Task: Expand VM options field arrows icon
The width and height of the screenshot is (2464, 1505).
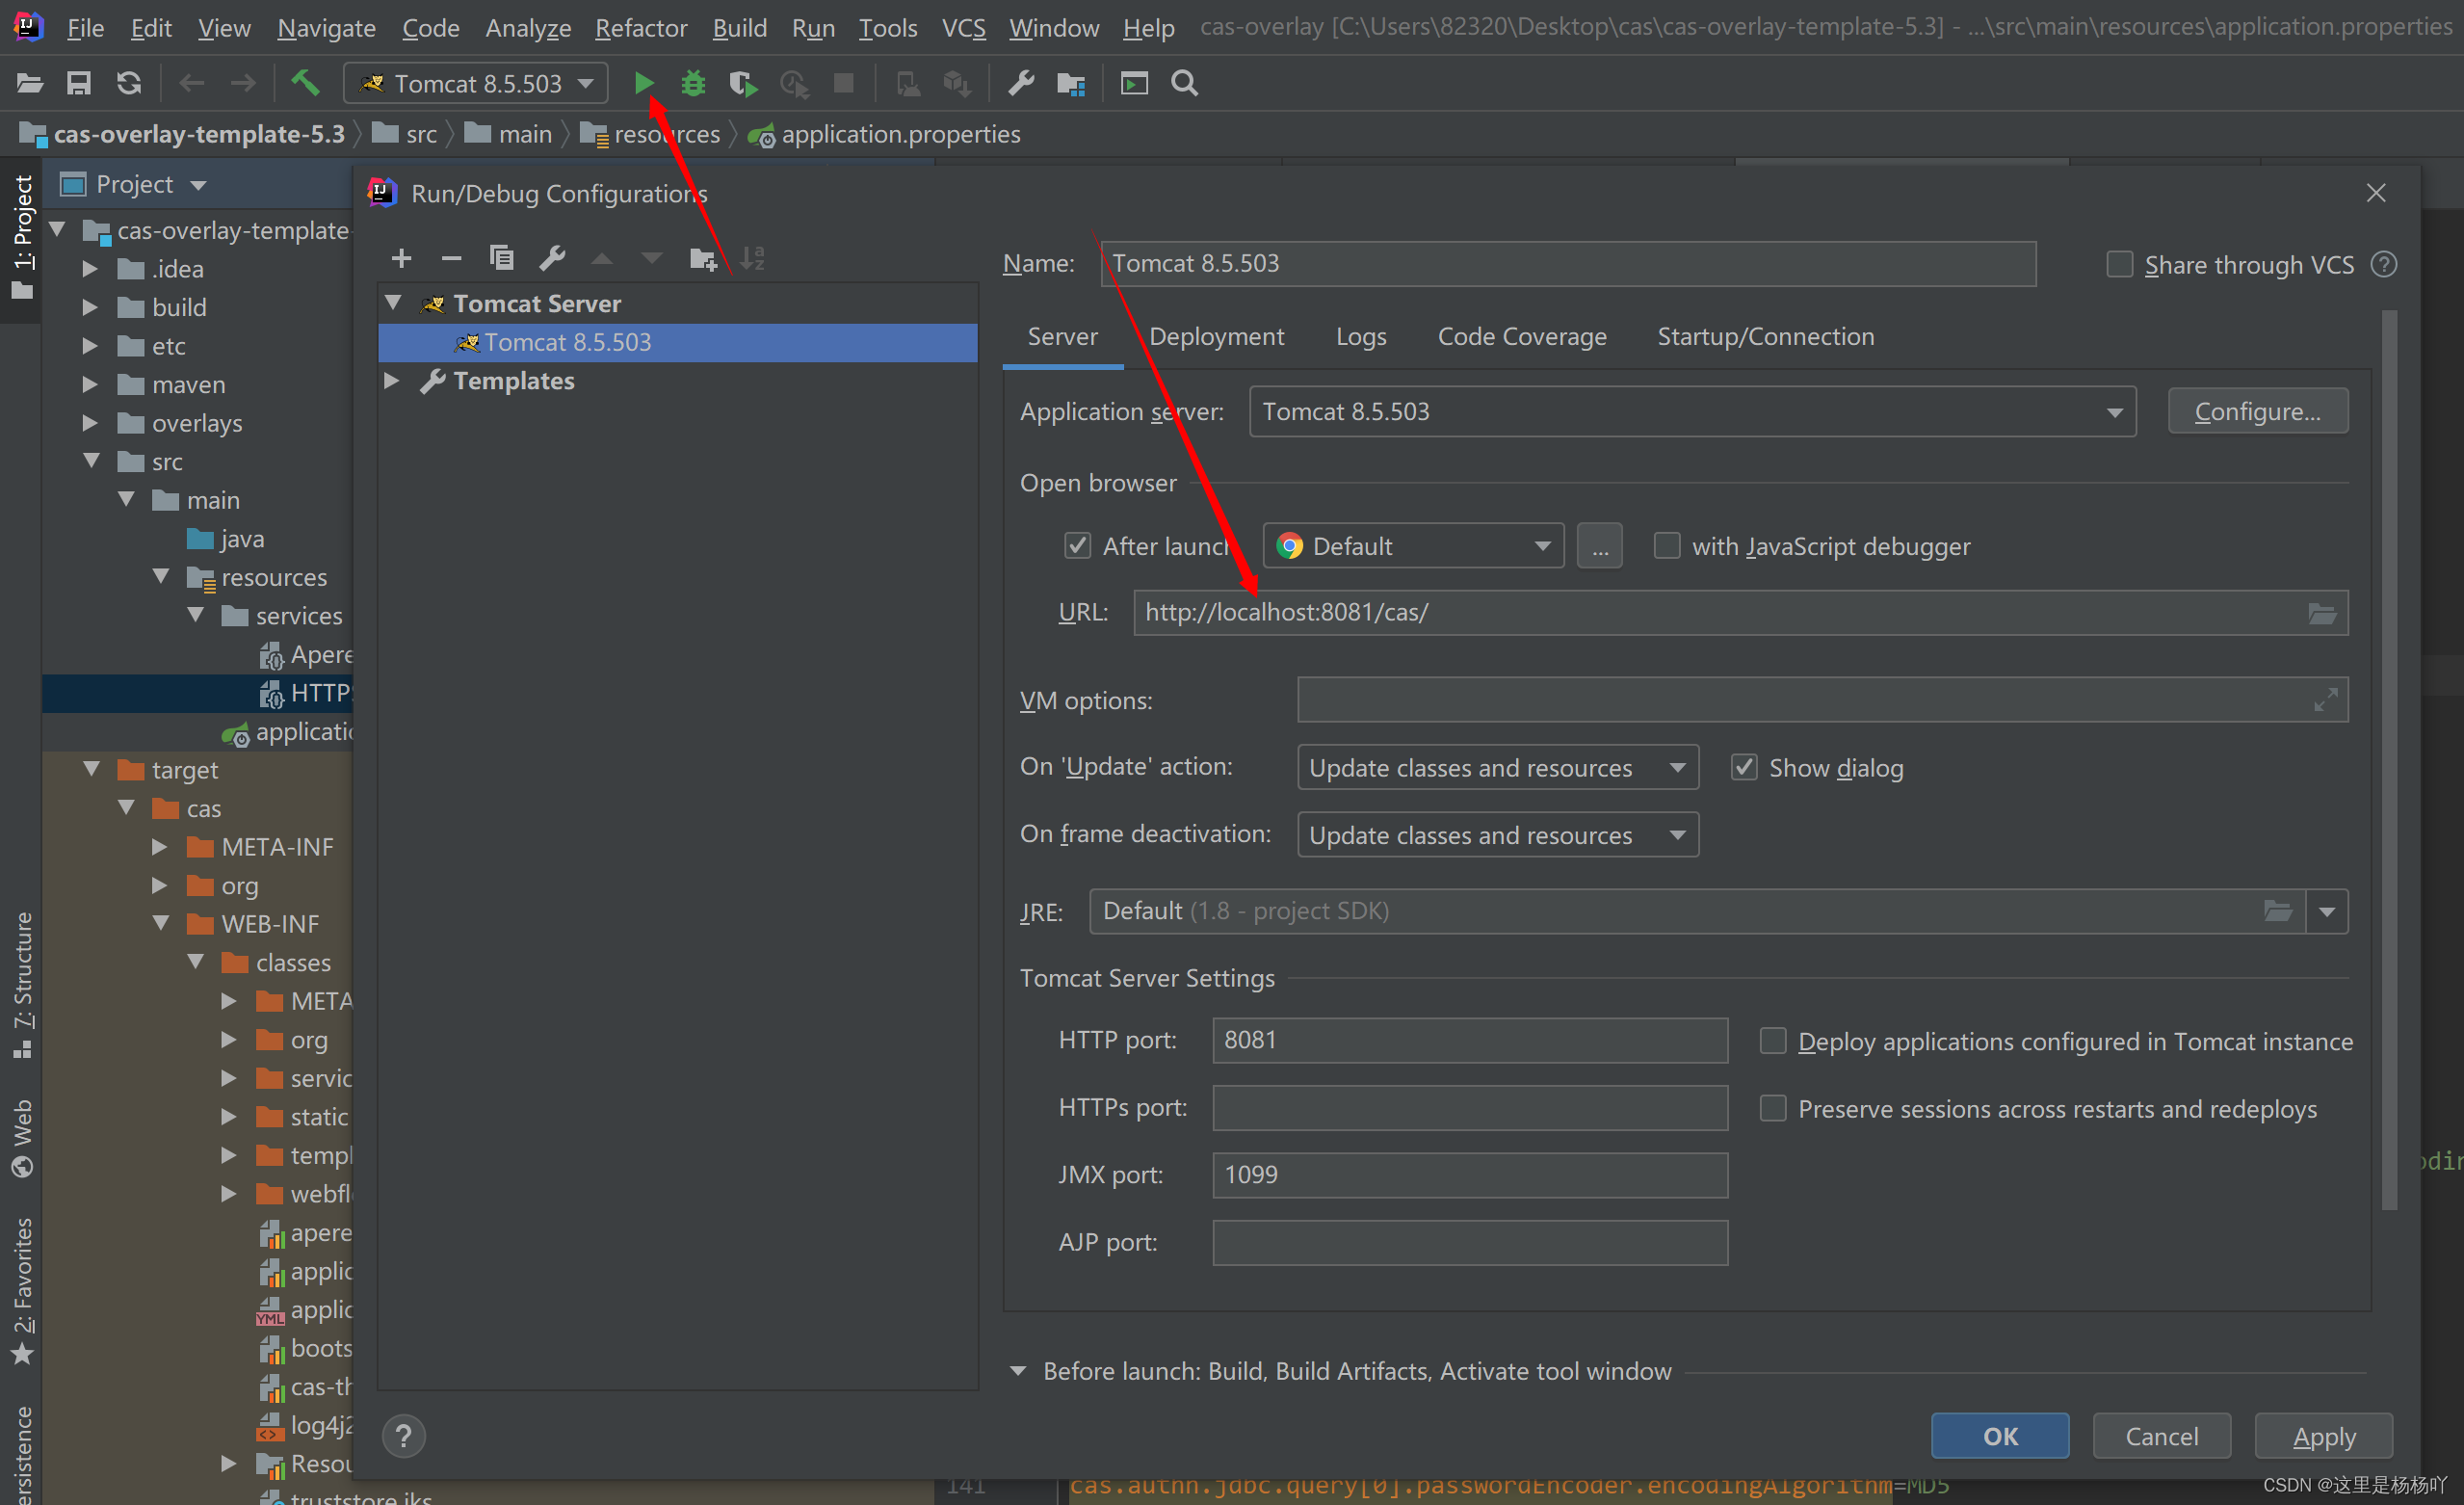Action: 2325,700
